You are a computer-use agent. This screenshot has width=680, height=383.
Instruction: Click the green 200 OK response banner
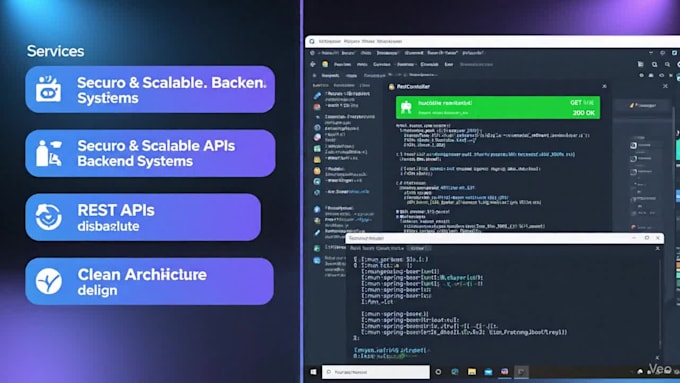(498, 108)
